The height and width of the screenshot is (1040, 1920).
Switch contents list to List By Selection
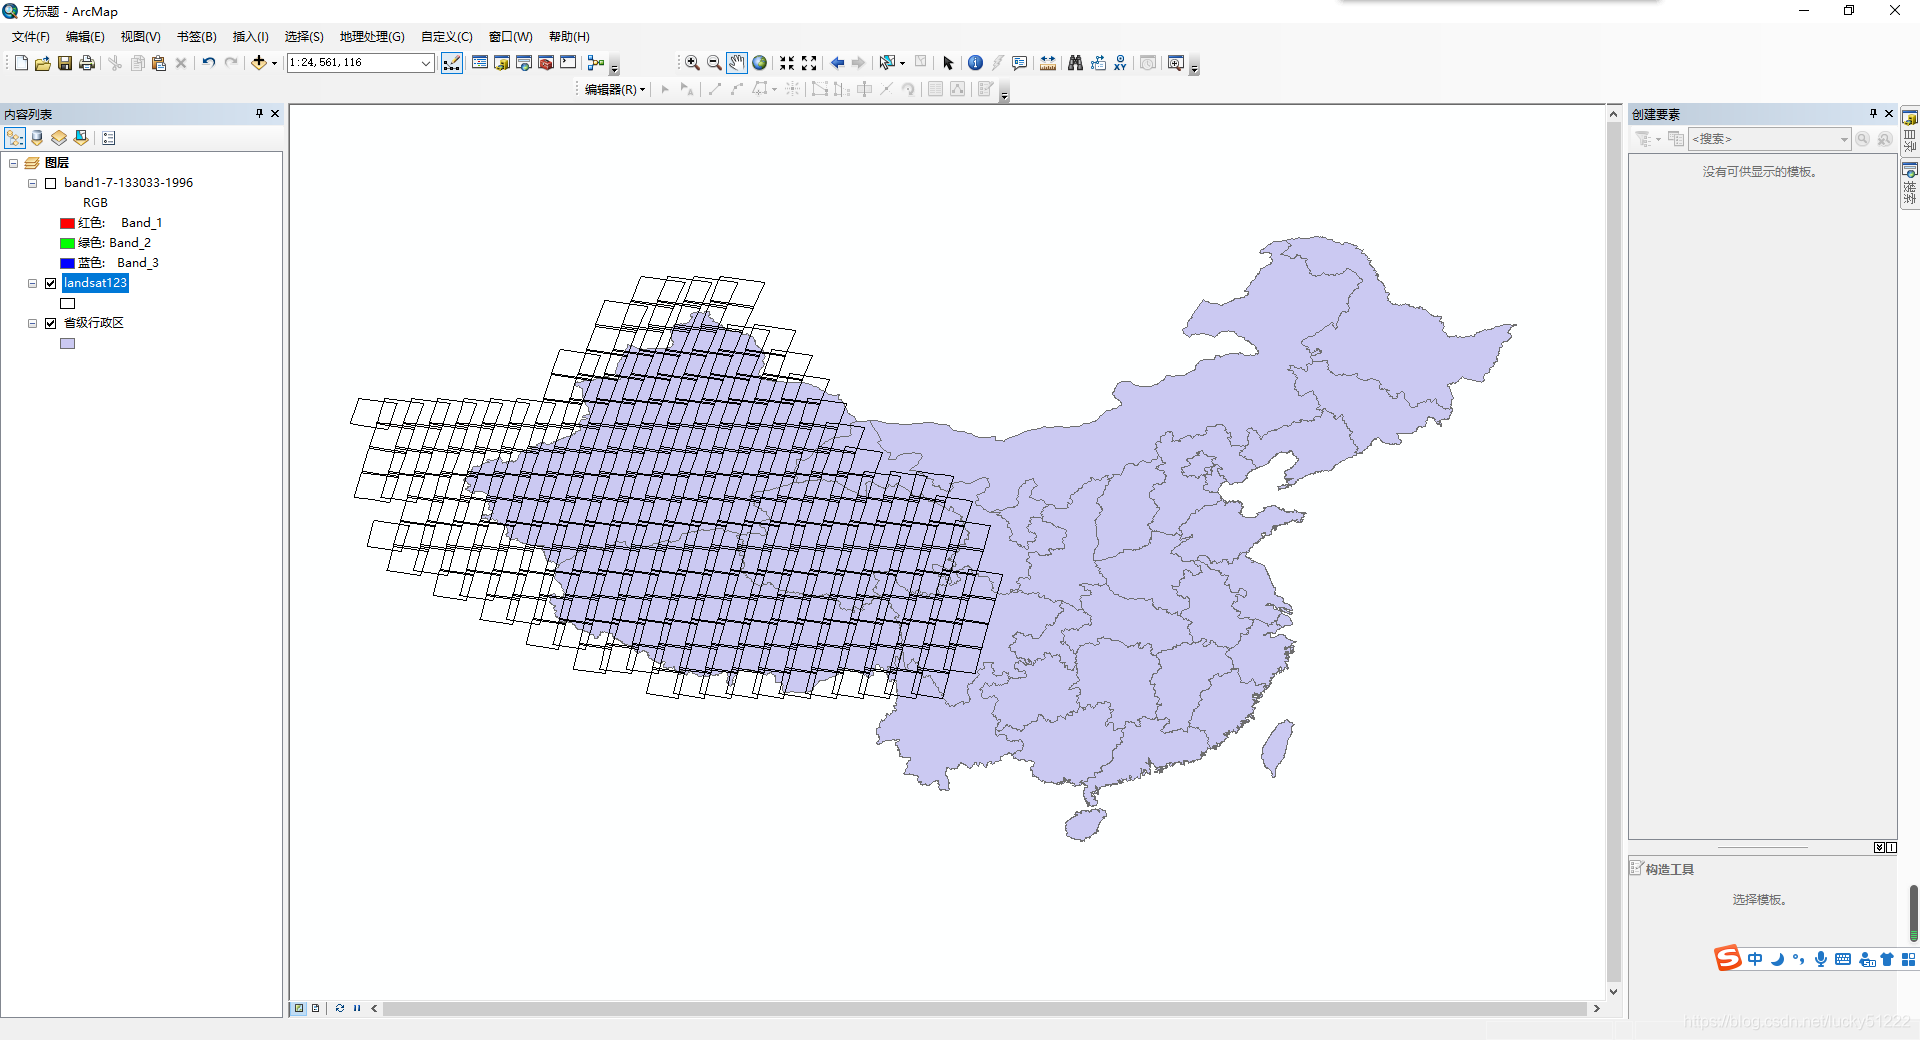pyautogui.click(x=81, y=138)
